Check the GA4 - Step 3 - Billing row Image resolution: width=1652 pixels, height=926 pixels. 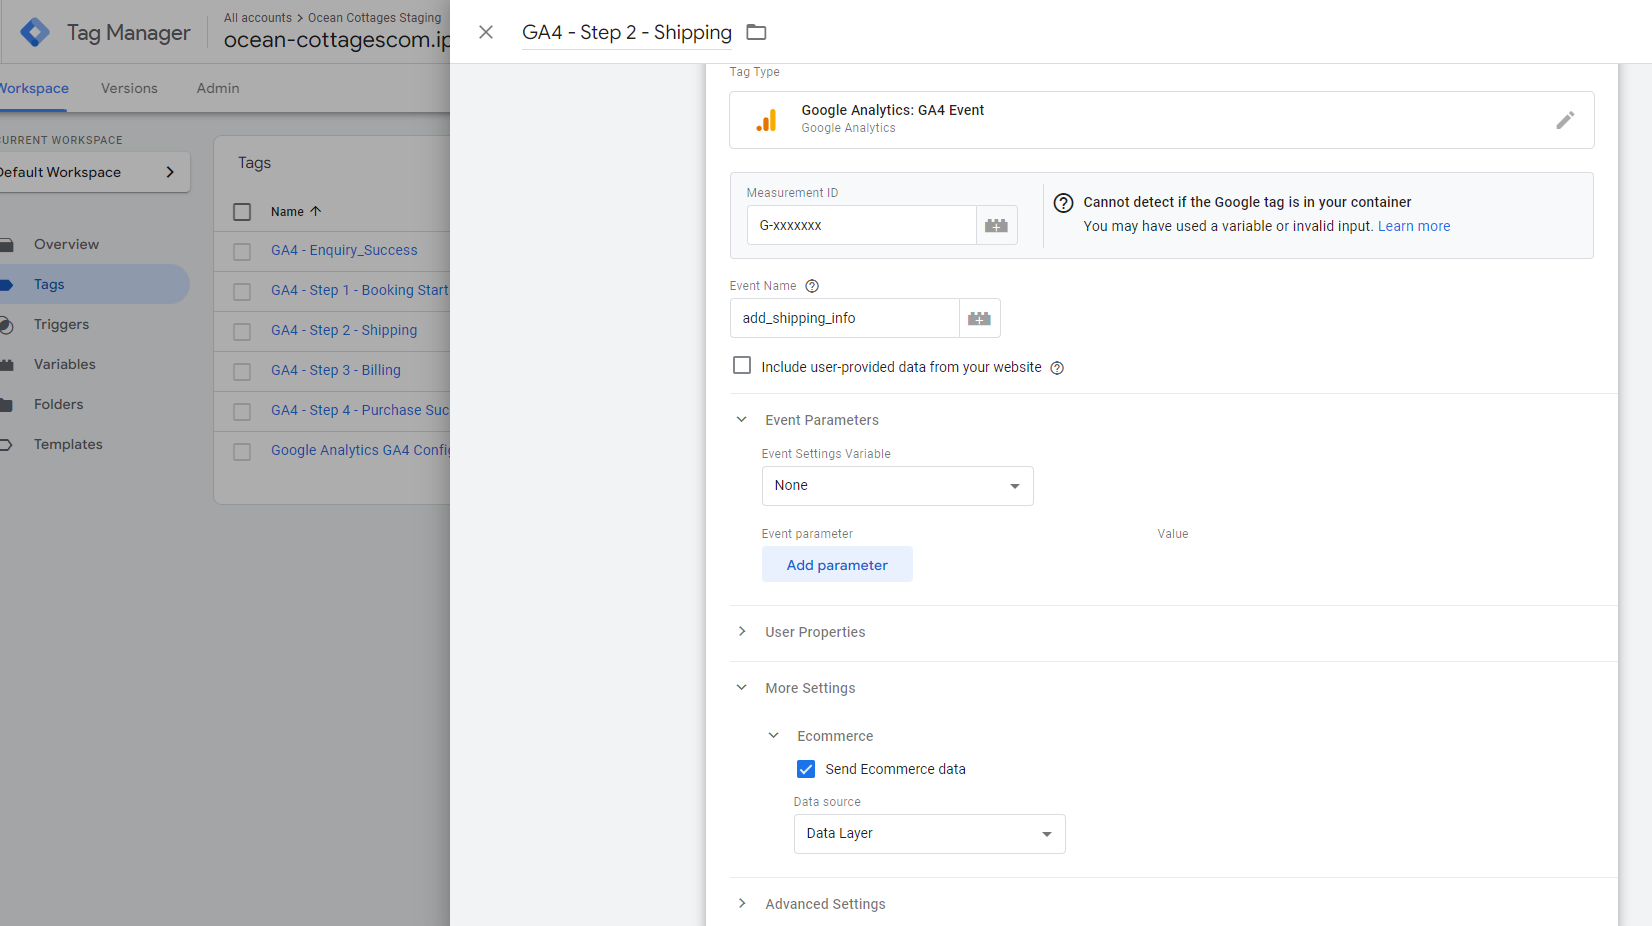242,372
